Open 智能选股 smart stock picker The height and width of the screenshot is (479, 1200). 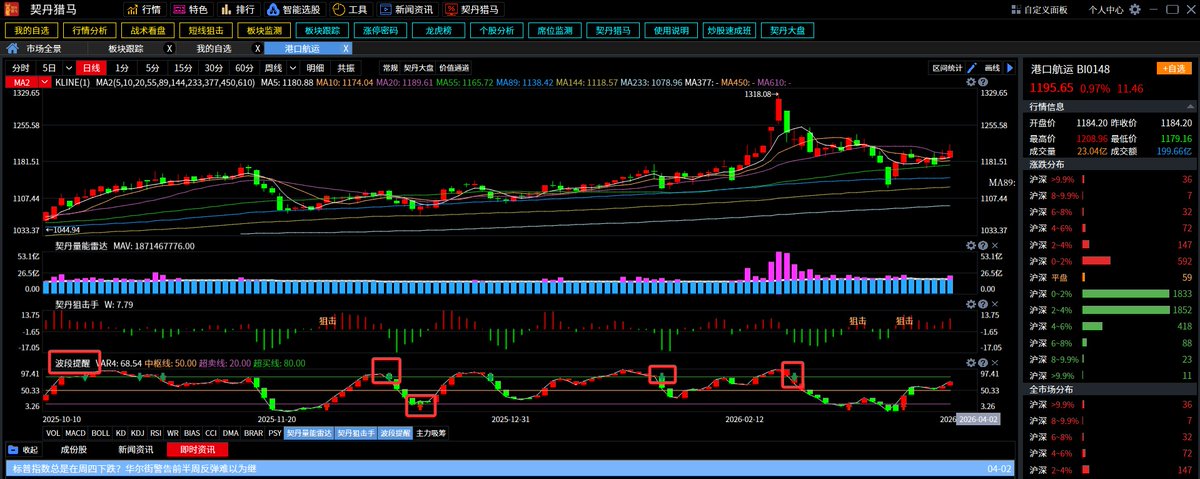point(295,9)
